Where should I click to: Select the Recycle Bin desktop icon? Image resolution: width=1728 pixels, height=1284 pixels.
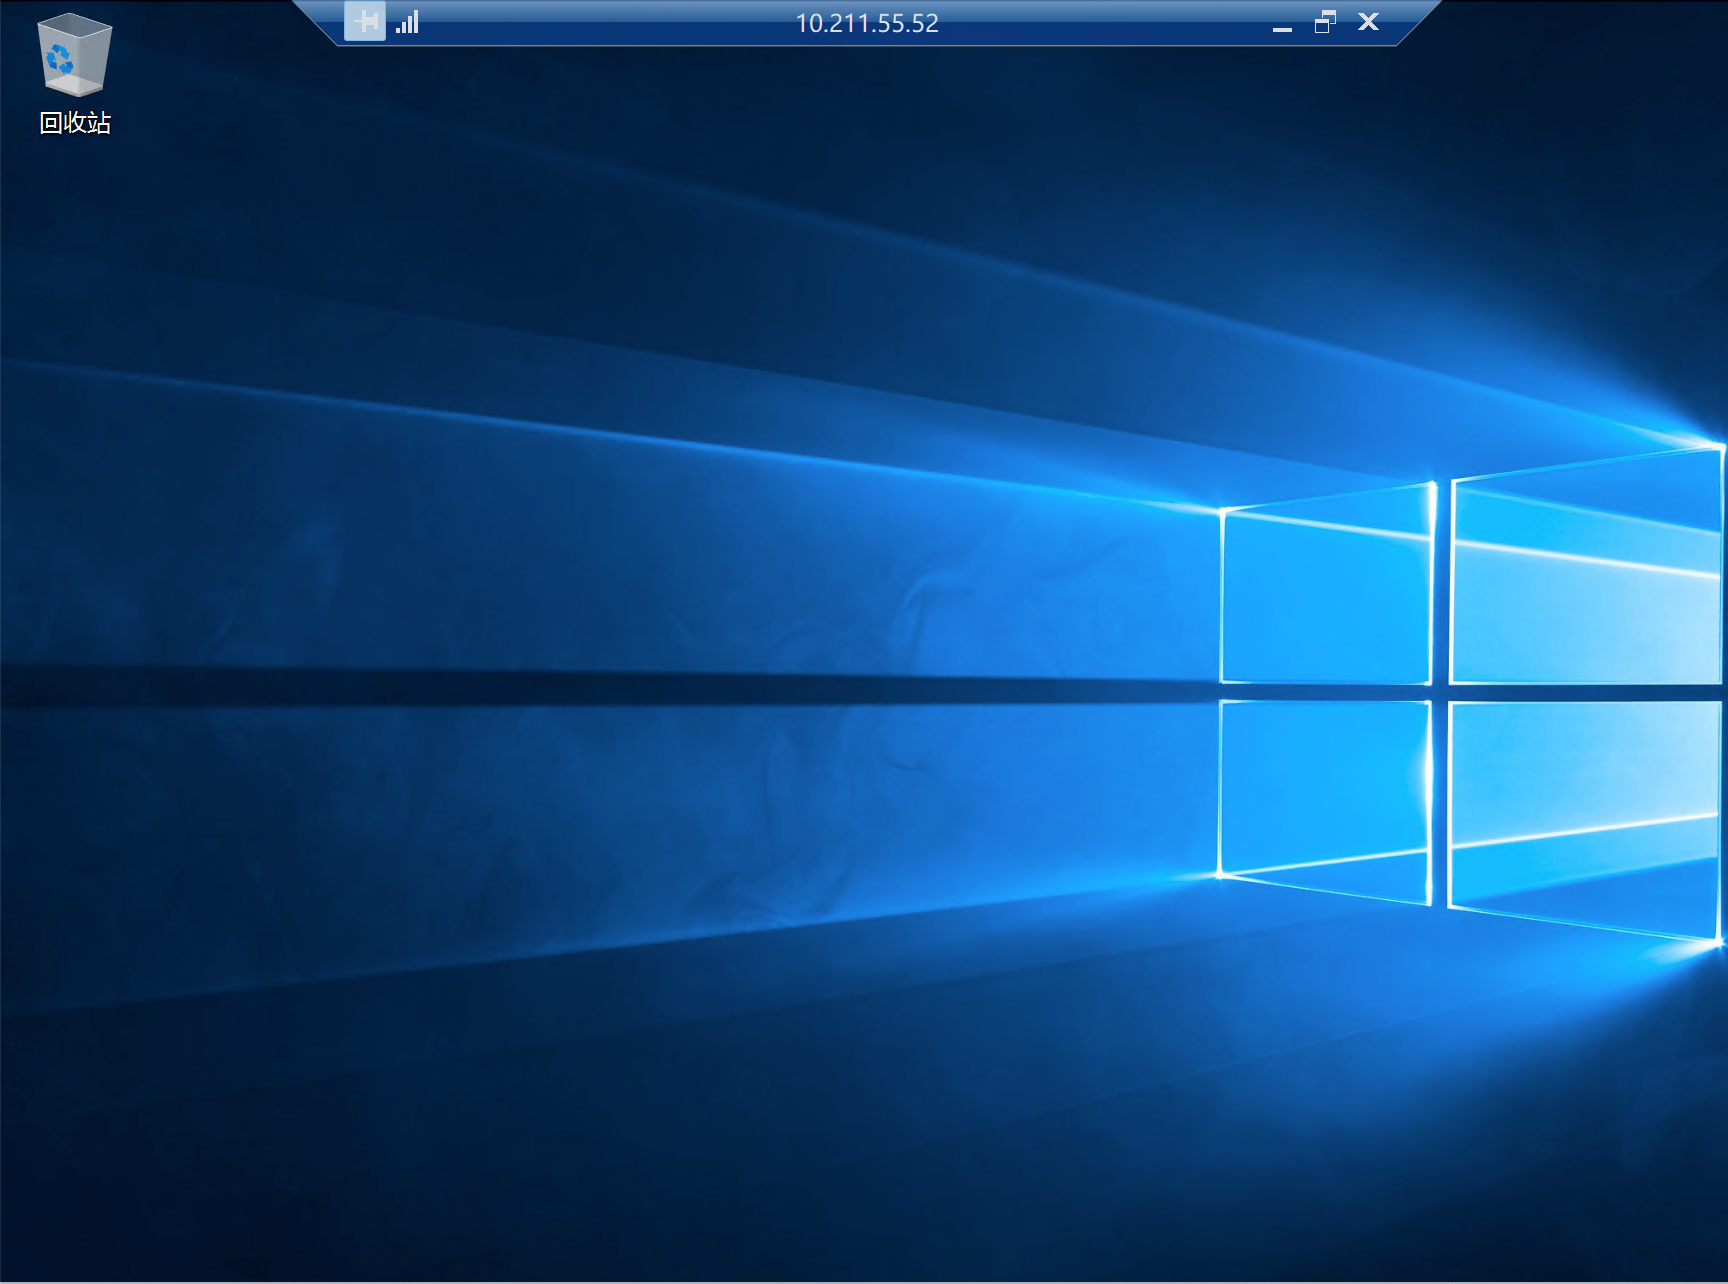click(74, 72)
